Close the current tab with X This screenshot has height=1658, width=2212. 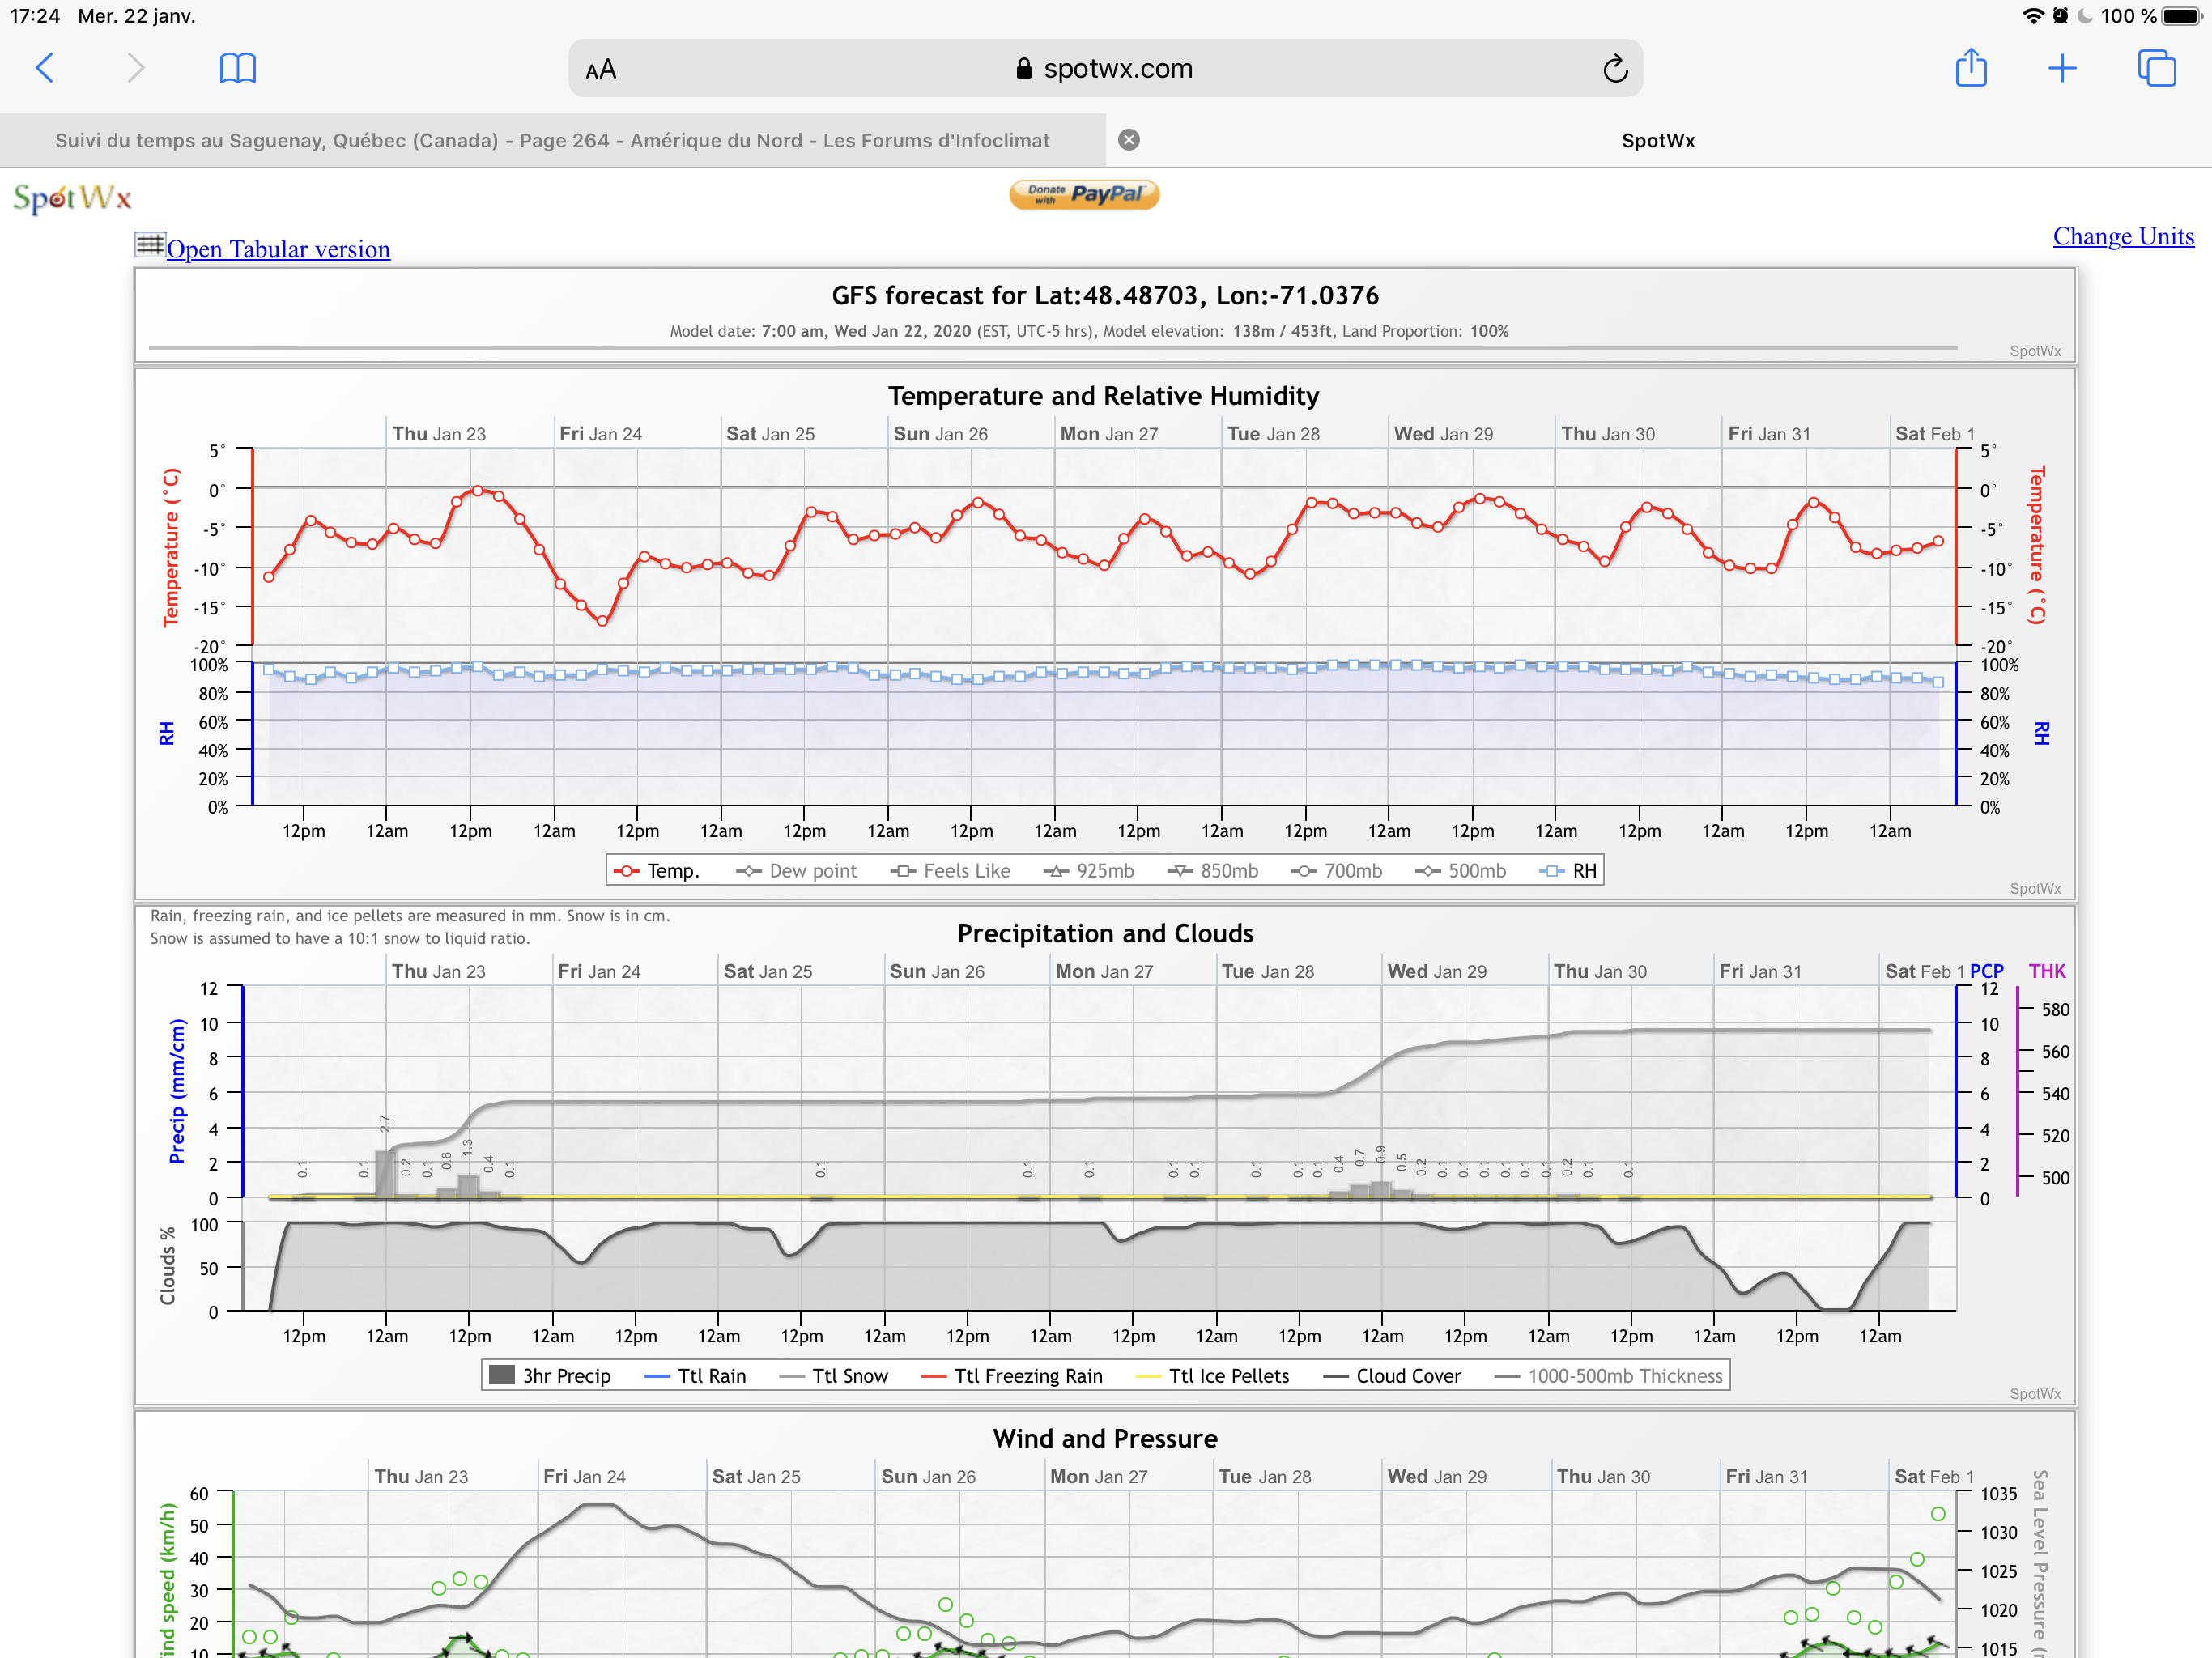point(1129,140)
